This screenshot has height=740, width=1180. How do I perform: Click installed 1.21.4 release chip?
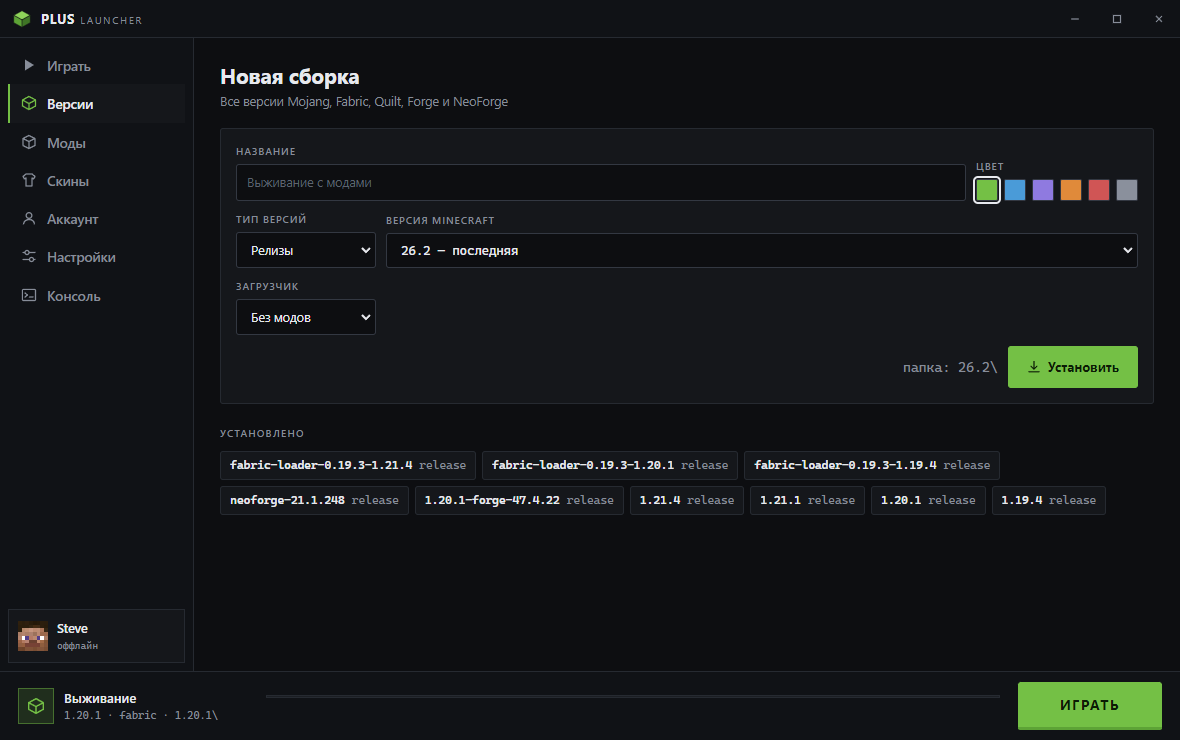[x=686, y=500]
